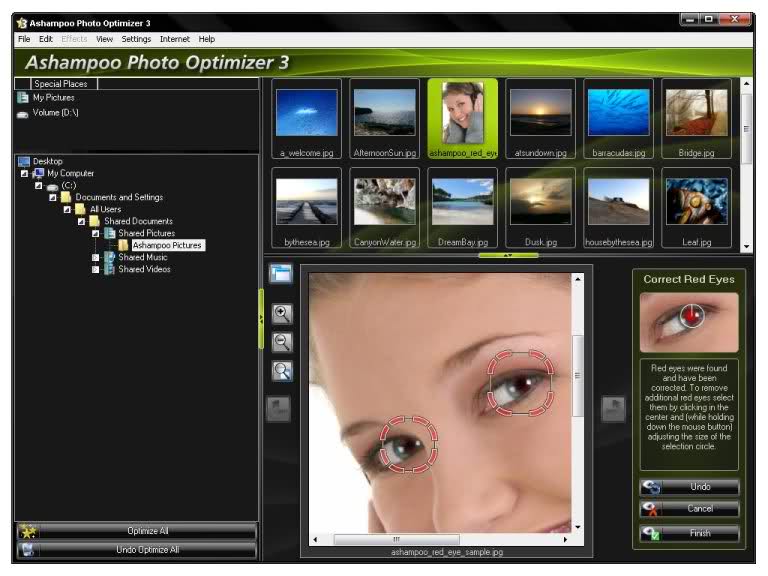Viewport: 768px width, 576px height.
Task: Click the thumbnail list scroll up arrow
Action: tap(746, 84)
